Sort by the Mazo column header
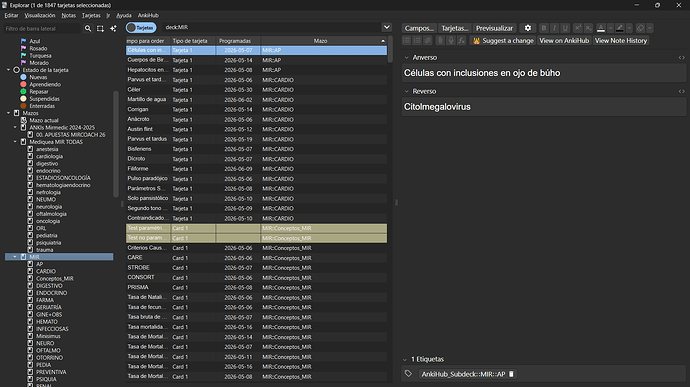Screen dimensions: 690x387 320,41
